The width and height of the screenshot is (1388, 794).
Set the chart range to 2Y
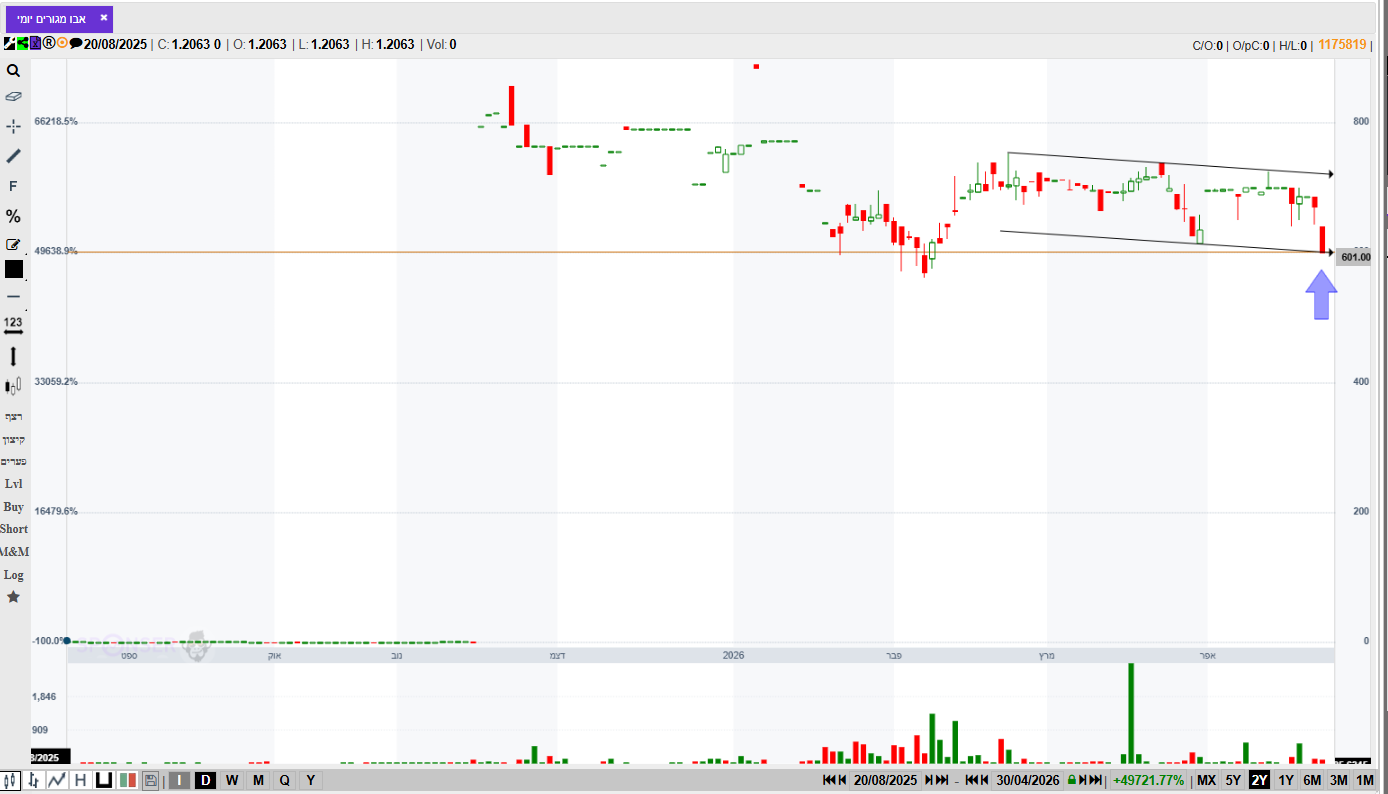pyautogui.click(x=1259, y=780)
